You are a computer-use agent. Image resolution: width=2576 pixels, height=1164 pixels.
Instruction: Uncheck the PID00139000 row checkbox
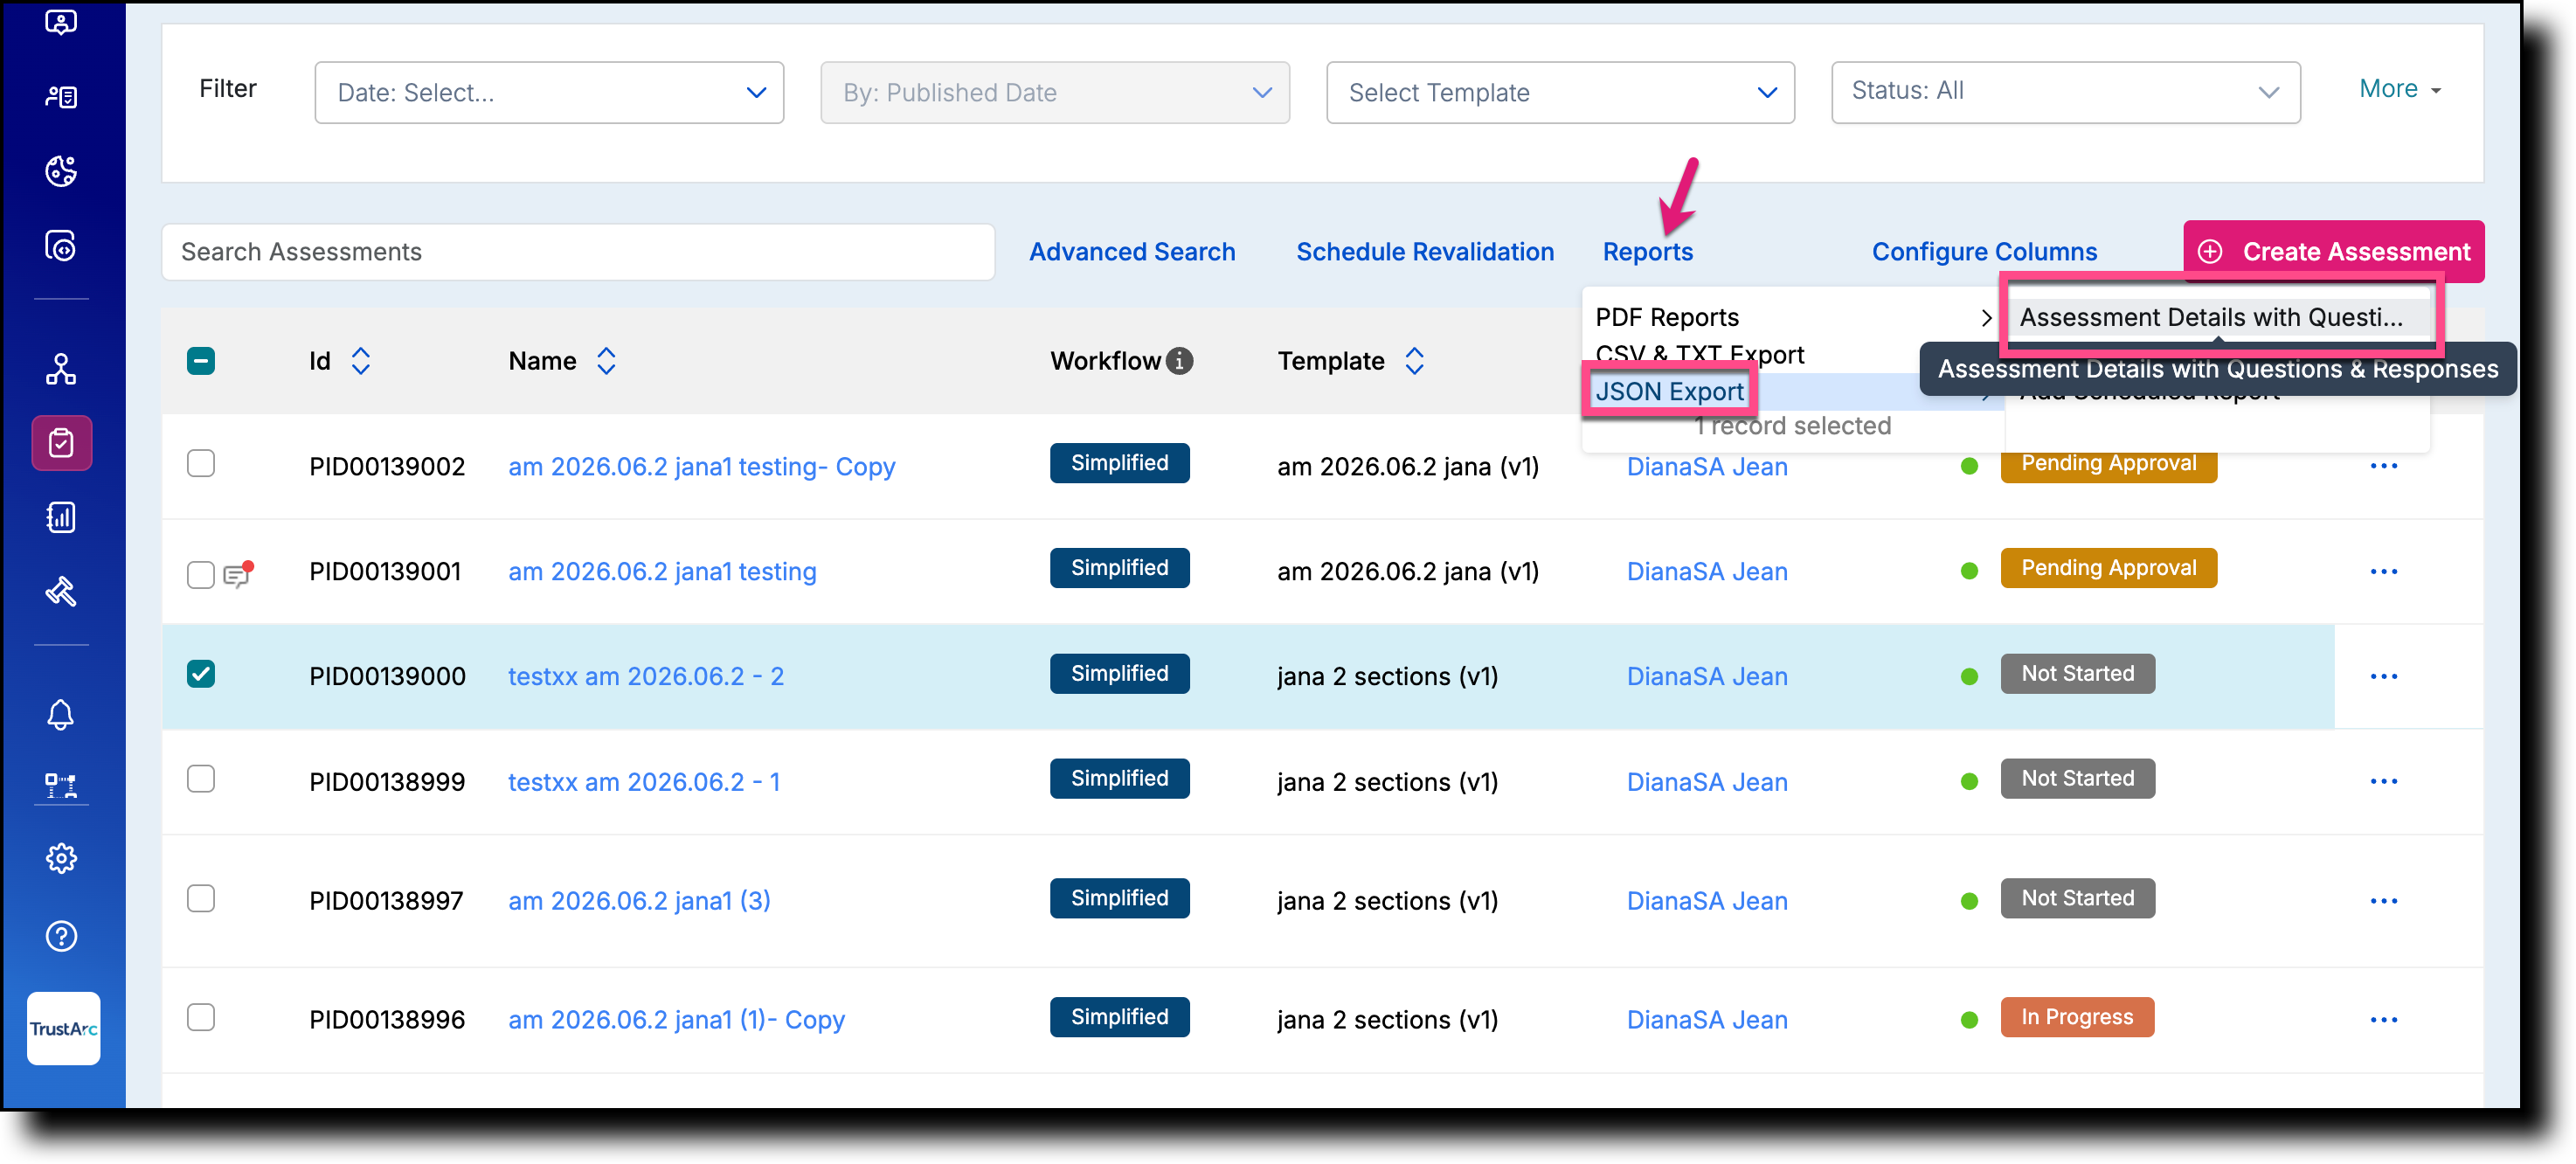[x=201, y=674]
